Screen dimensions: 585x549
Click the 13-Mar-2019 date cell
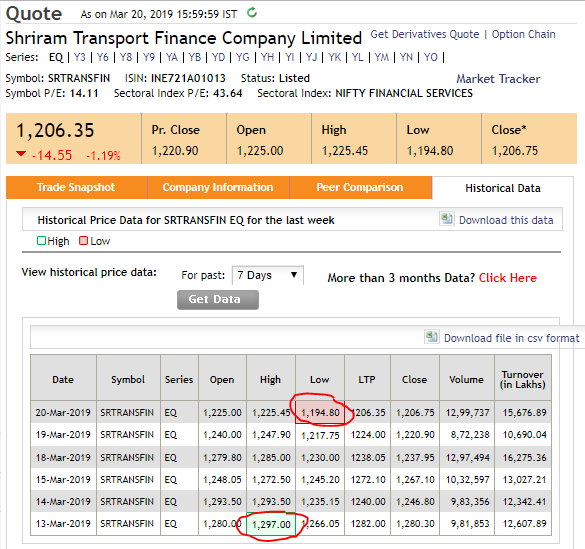[63, 524]
